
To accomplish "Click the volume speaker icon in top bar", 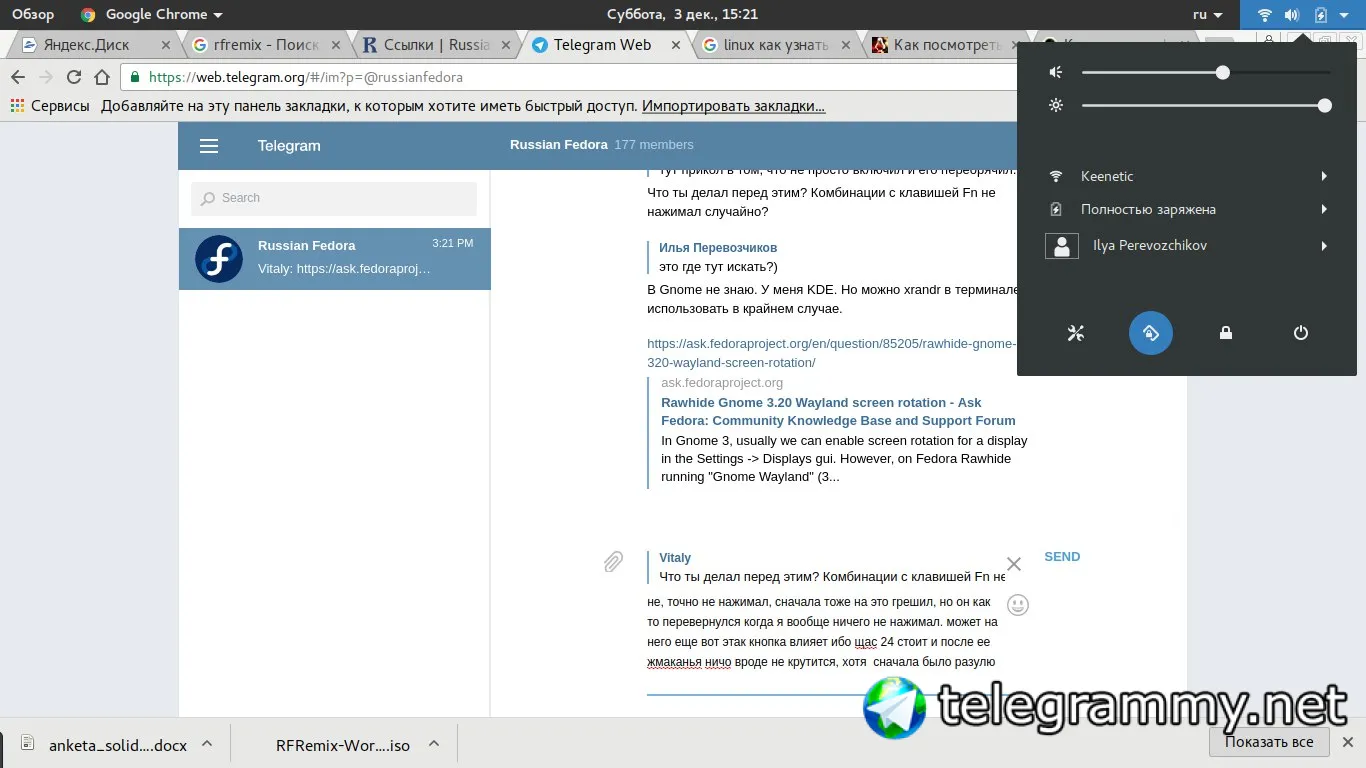I will point(1292,15).
